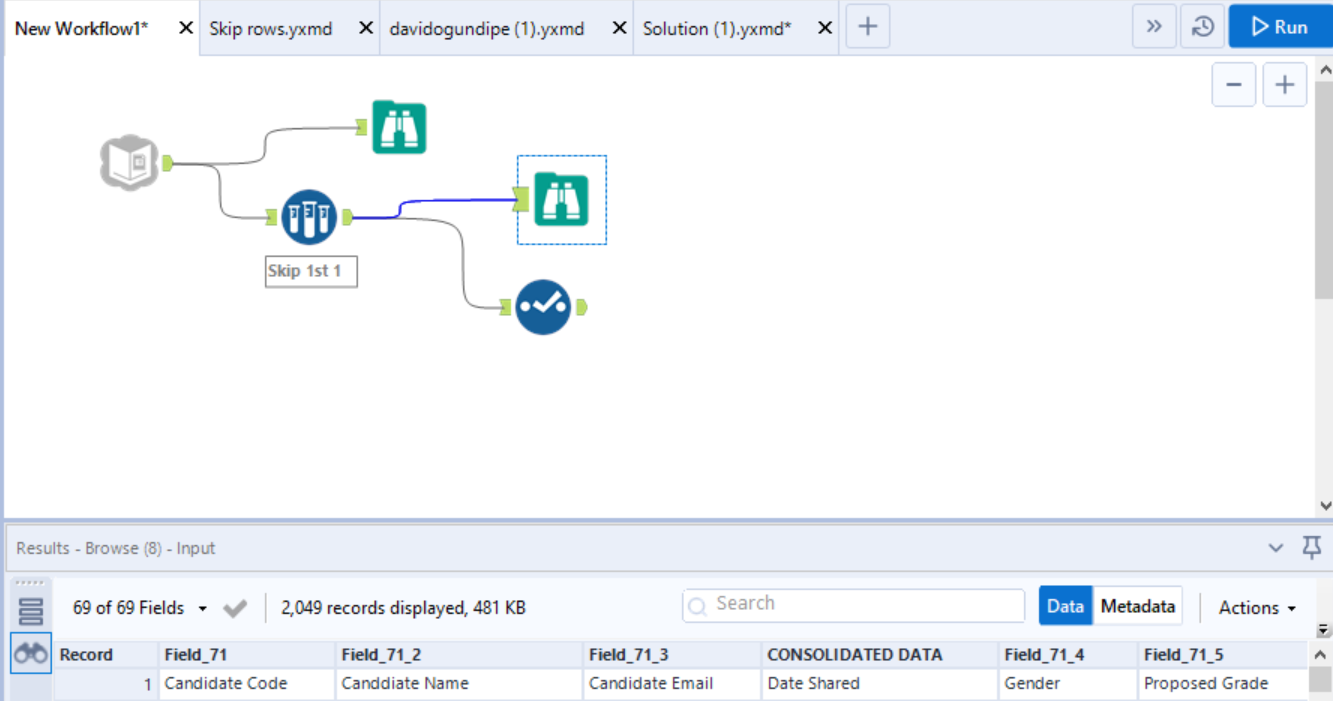Switch to the Skip rows.yxmd tab
Viewport: 1333px width, 701px height.
click(270, 28)
